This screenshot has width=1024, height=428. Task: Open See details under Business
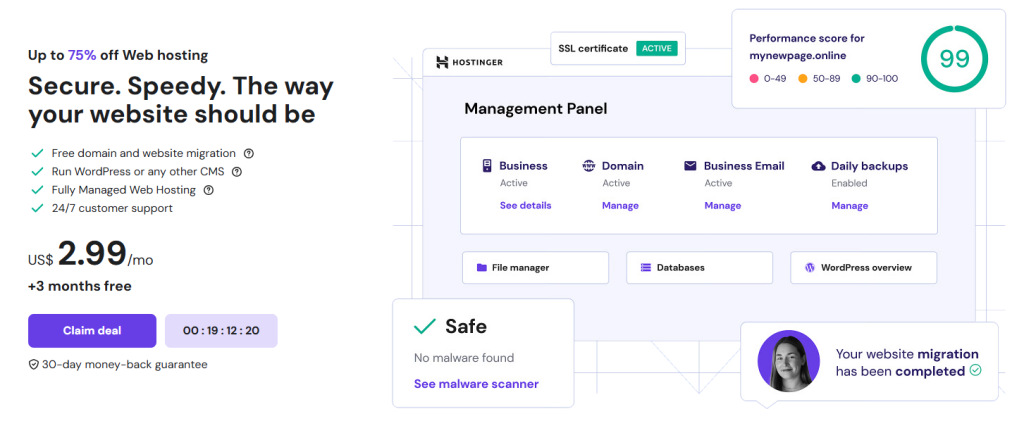tap(526, 205)
